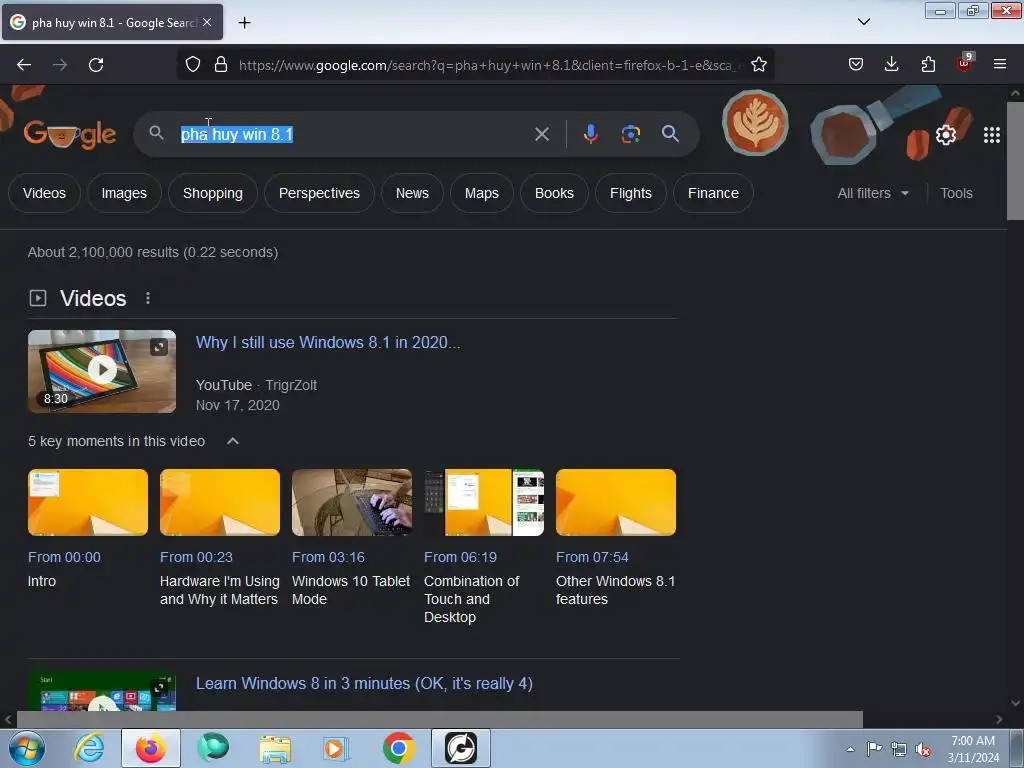Search by image with Lens icon
This screenshot has width=1024, height=768.
[630, 134]
